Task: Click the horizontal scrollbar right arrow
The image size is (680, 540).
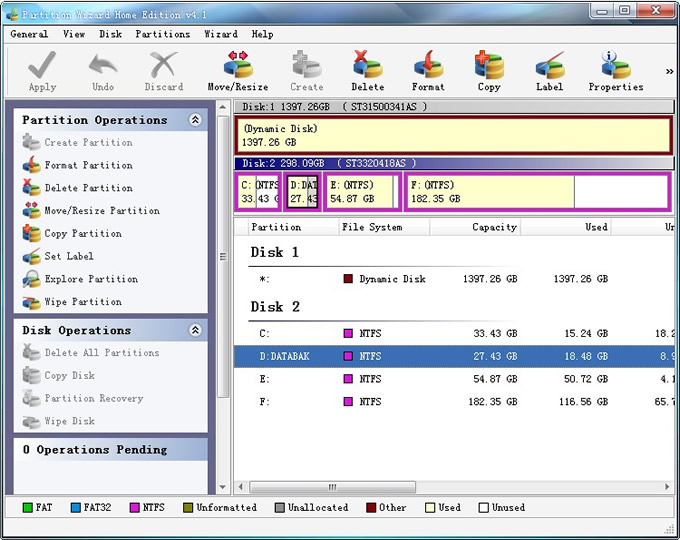Action: pos(667,487)
